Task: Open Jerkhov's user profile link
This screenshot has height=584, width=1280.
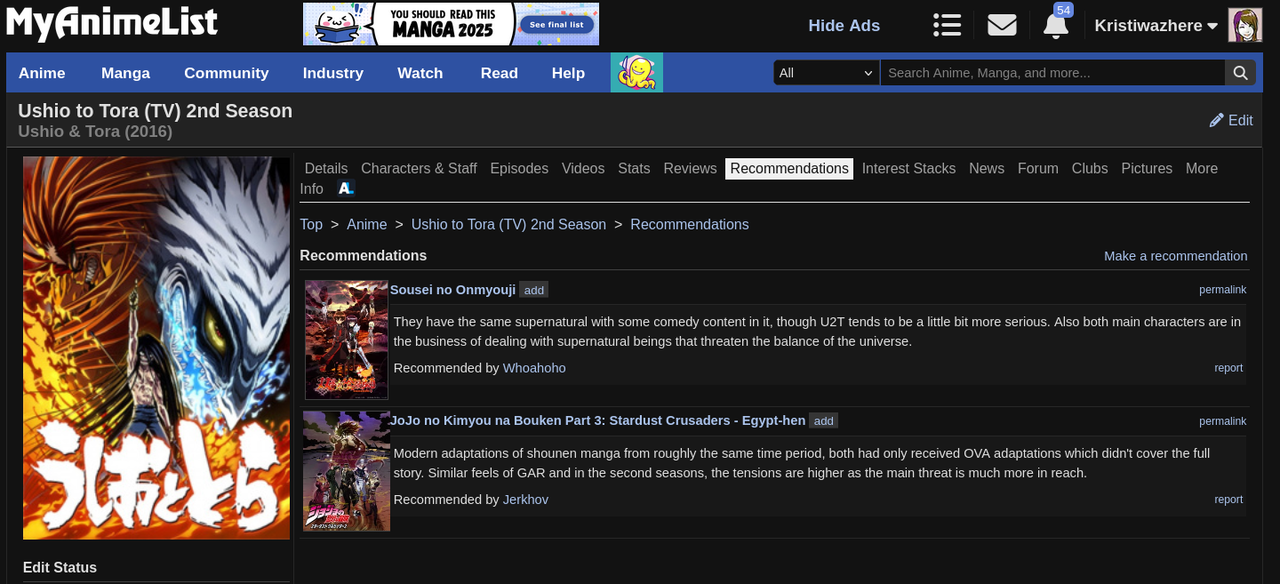Action: (x=526, y=499)
